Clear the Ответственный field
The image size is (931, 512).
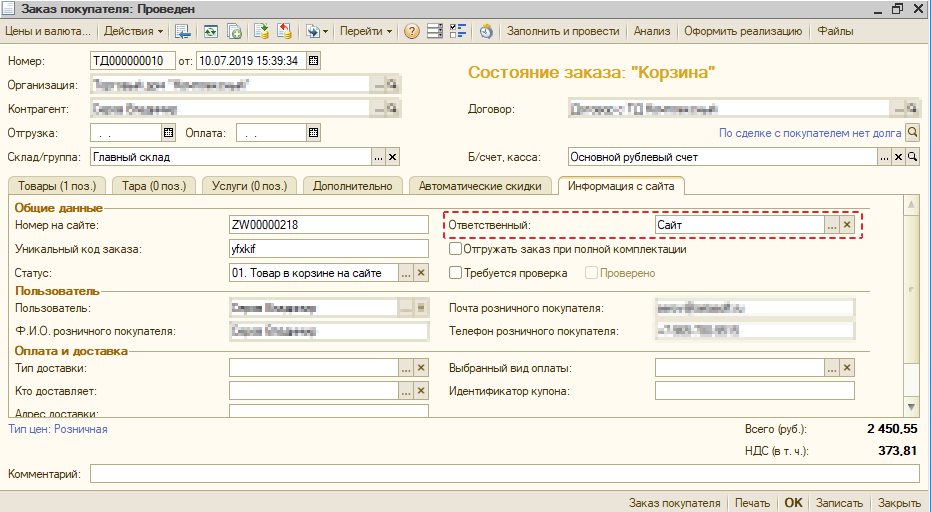pyautogui.click(x=847, y=225)
